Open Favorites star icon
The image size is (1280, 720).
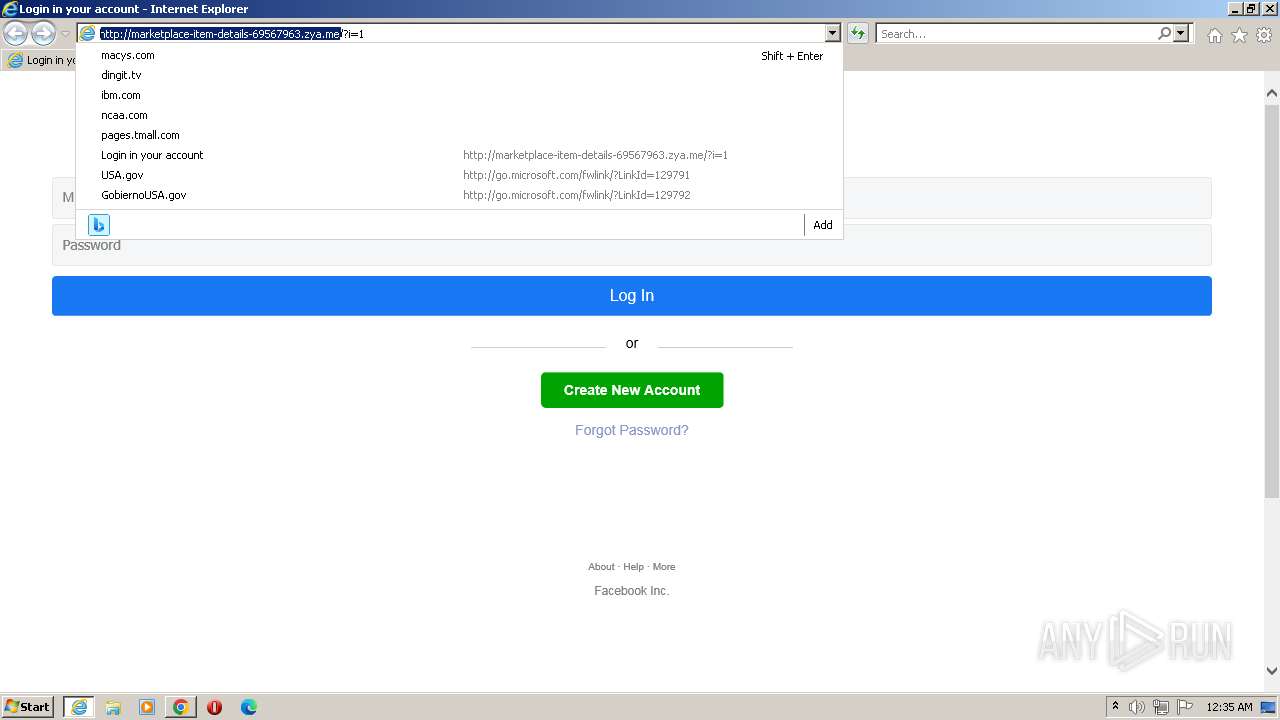[1239, 35]
